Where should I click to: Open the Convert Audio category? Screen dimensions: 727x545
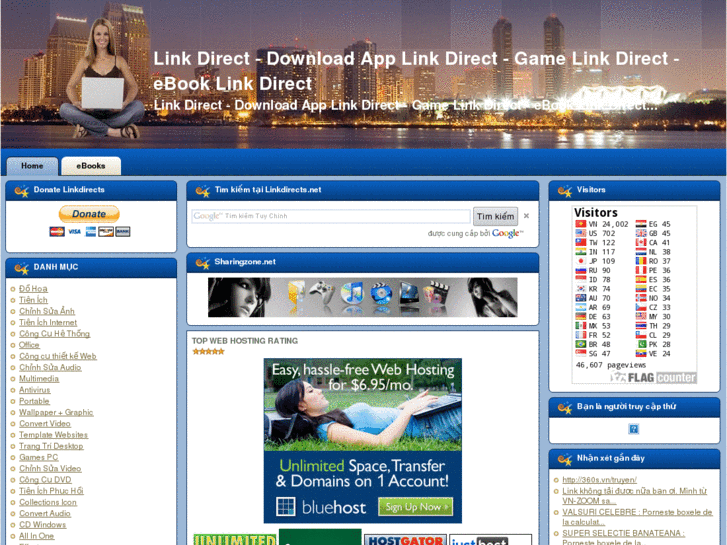coord(45,513)
